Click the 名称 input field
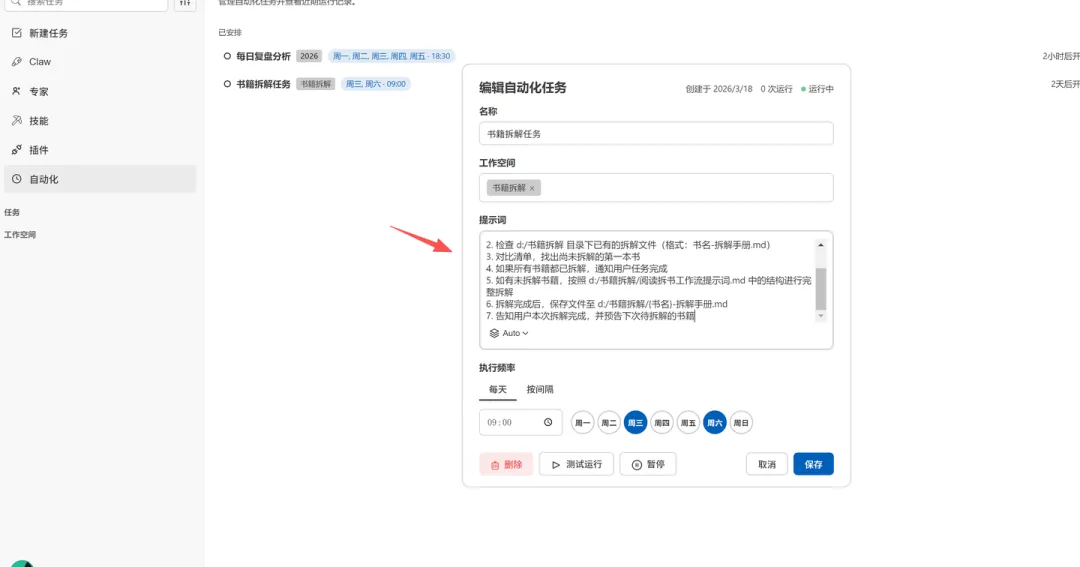The width and height of the screenshot is (1080, 567). (x=656, y=134)
